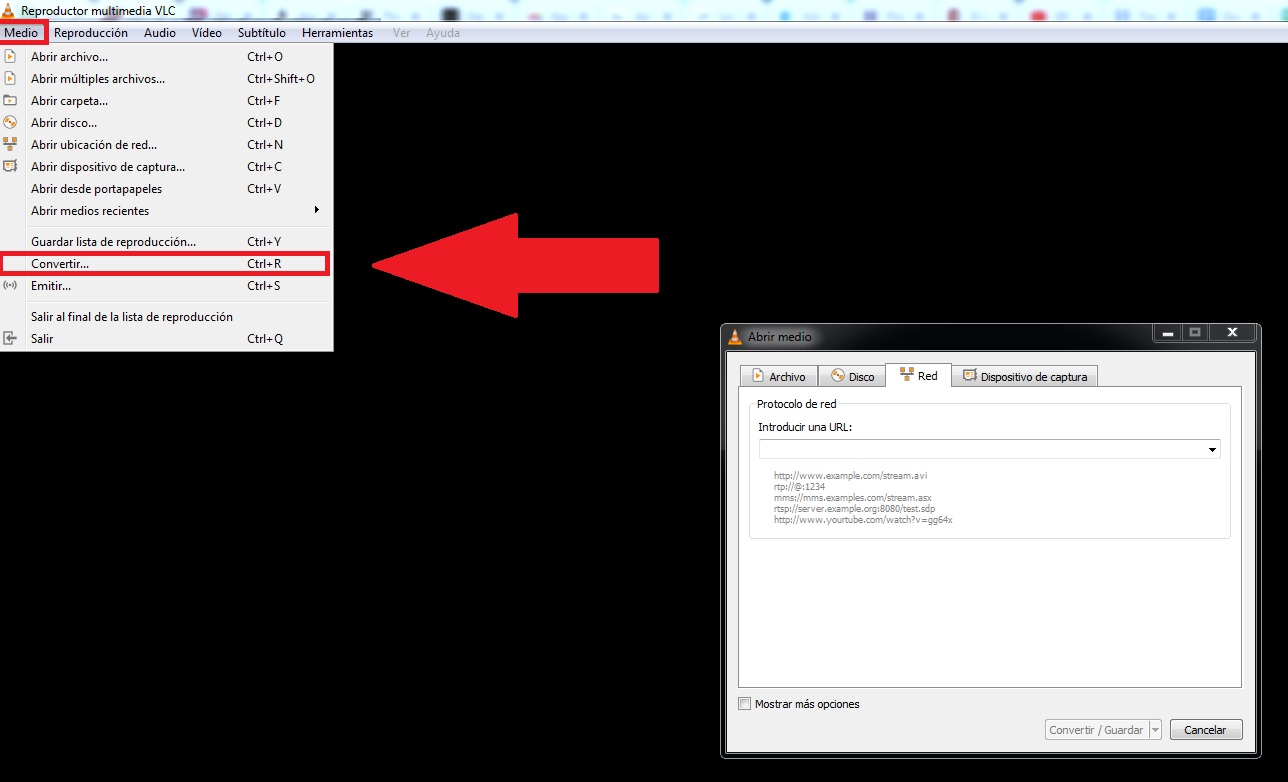1288x782 pixels.
Task: Click the Cancelar button
Action: (x=1205, y=730)
